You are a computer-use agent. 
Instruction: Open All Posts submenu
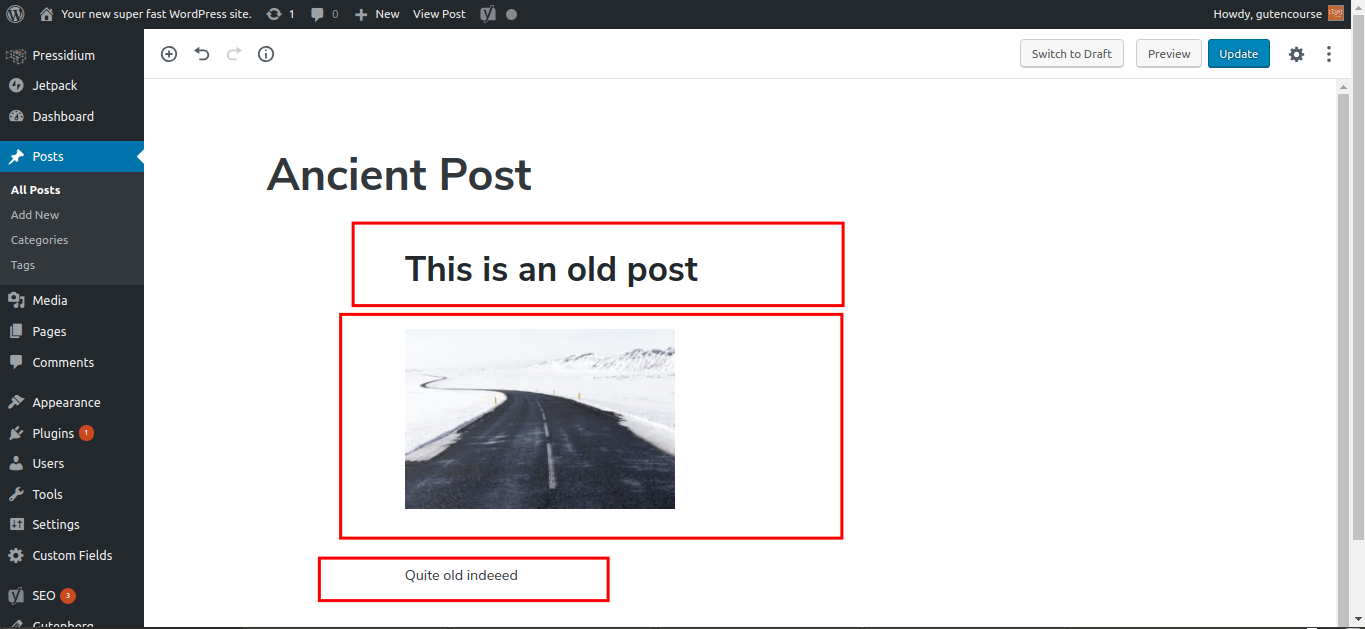pyautogui.click(x=35, y=190)
